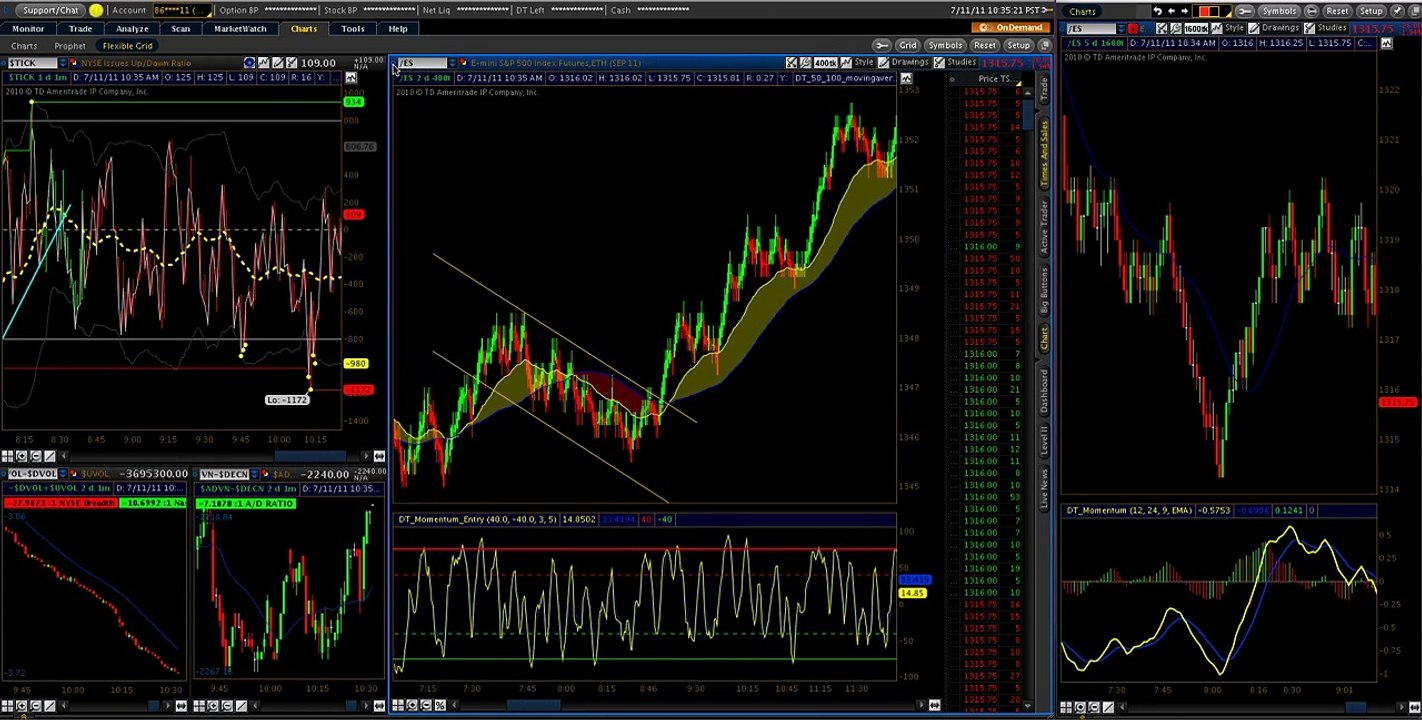1422x720 pixels.
Task: Click the drawing tool icon below $TICK chart
Action: (50, 456)
